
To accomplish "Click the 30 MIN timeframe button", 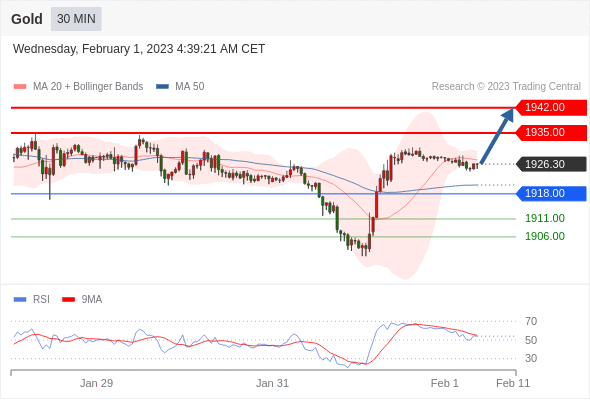I will [x=76, y=19].
